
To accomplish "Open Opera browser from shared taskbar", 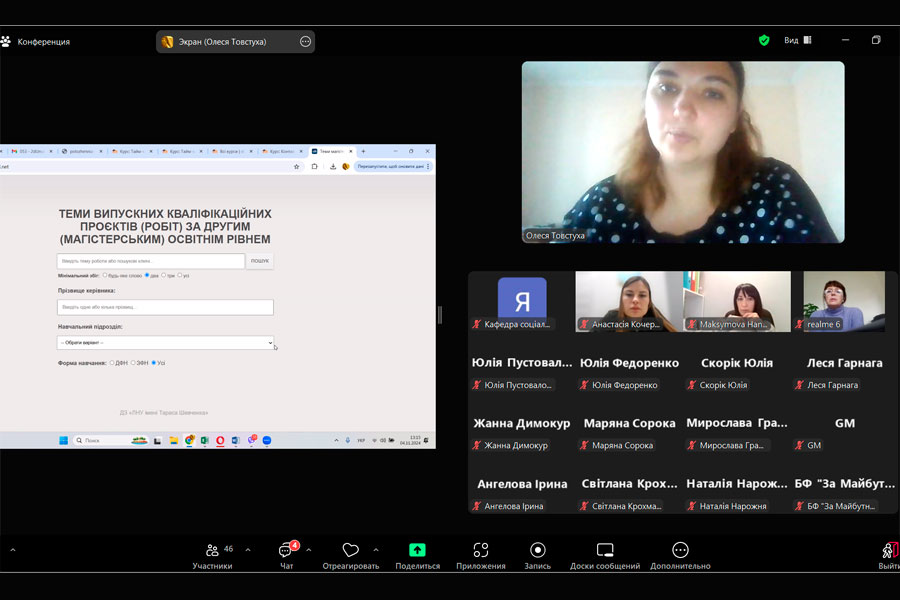I will tap(220, 440).
